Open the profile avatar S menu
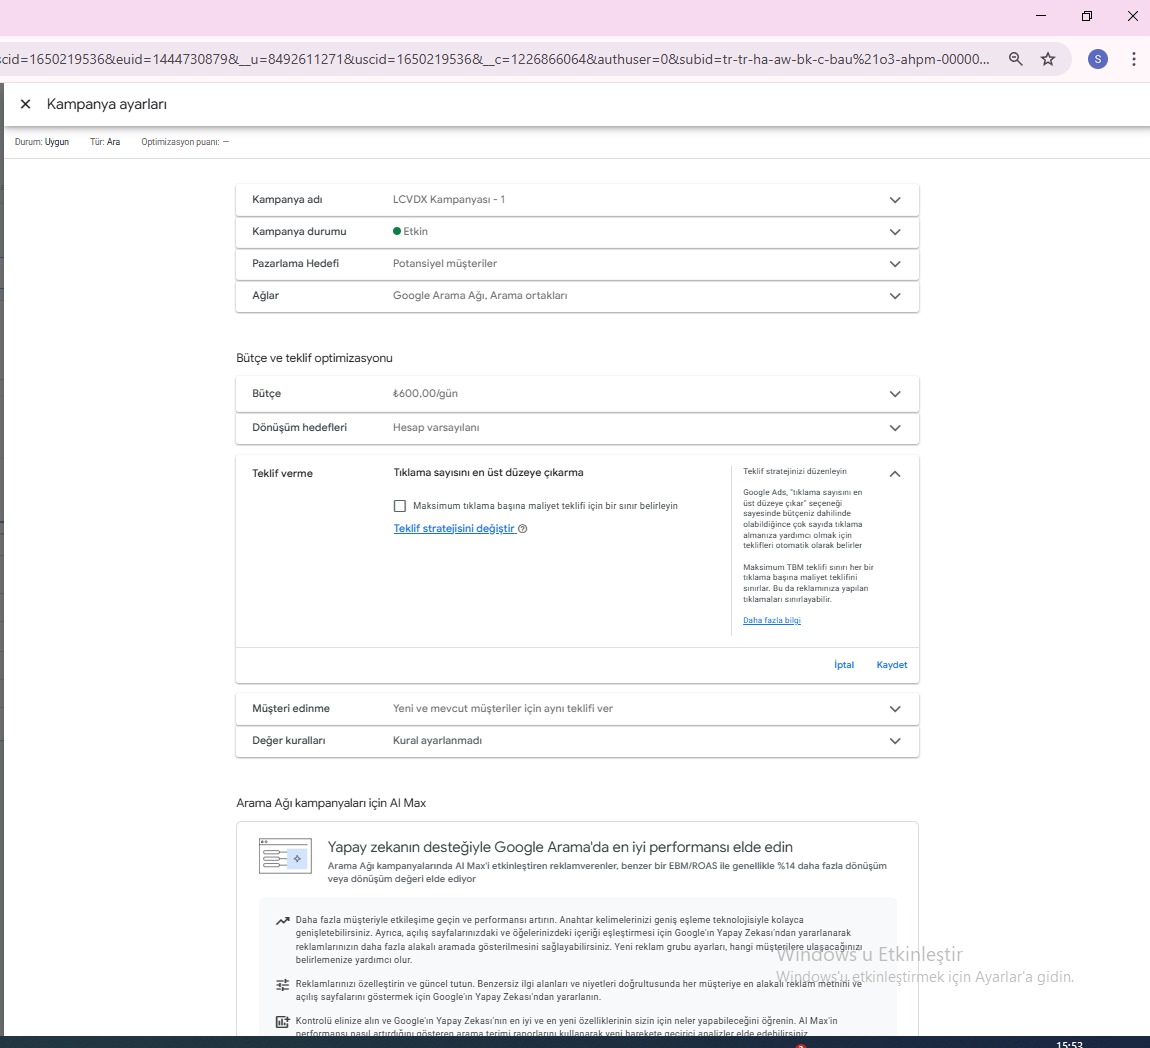The image size is (1150, 1048). point(1098,59)
